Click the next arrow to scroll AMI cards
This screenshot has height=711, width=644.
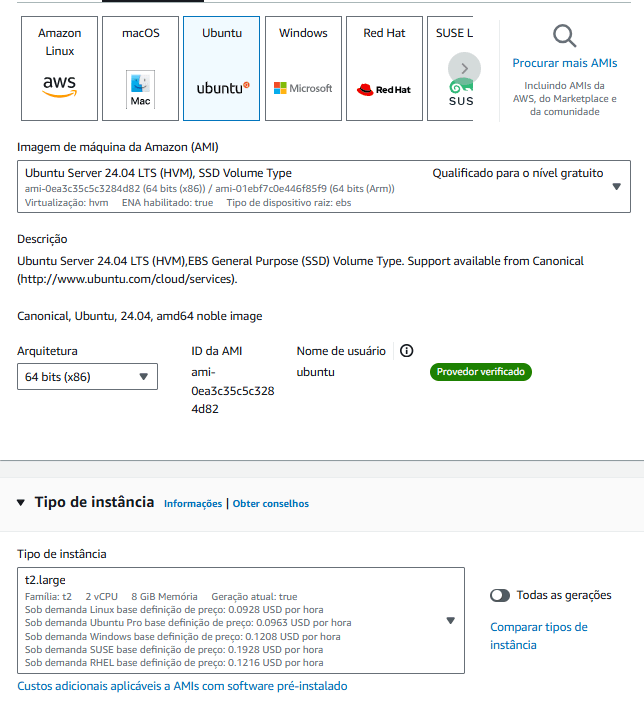tap(464, 68)
